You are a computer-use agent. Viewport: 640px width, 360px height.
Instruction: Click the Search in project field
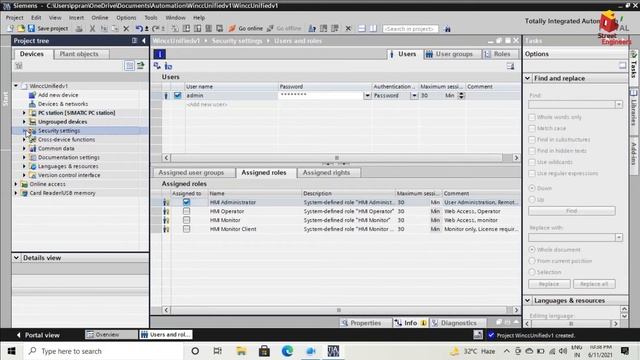[x=410, y=29]
